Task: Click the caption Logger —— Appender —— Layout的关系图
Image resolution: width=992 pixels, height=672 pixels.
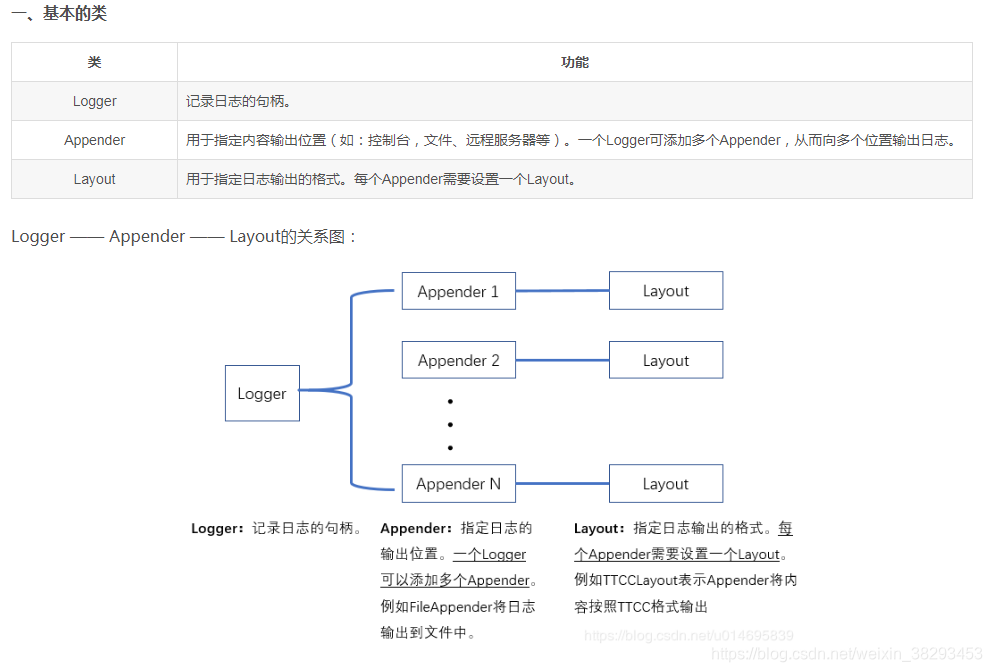Action: pyautogui.click(x=183, y=237)
